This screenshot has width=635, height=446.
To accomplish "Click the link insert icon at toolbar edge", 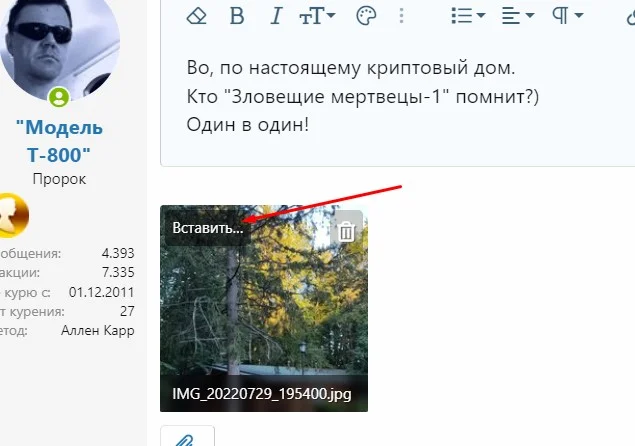I will tap(631, 16).
